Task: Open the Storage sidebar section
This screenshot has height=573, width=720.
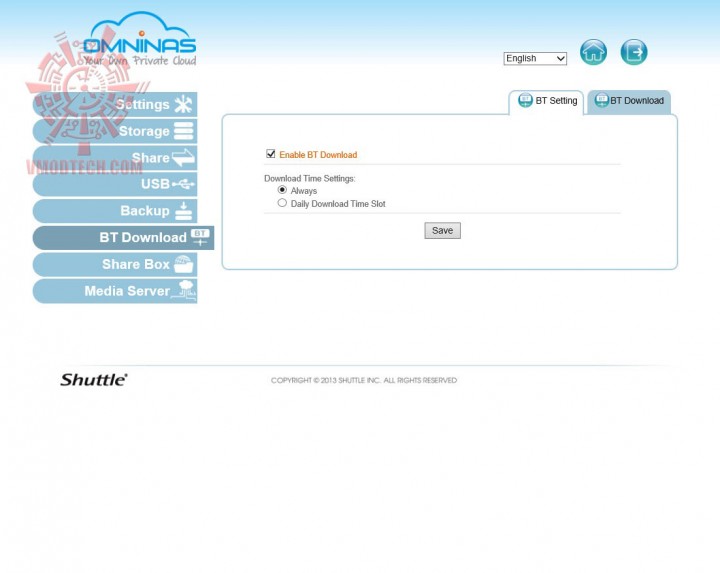Action: [115, 131]
